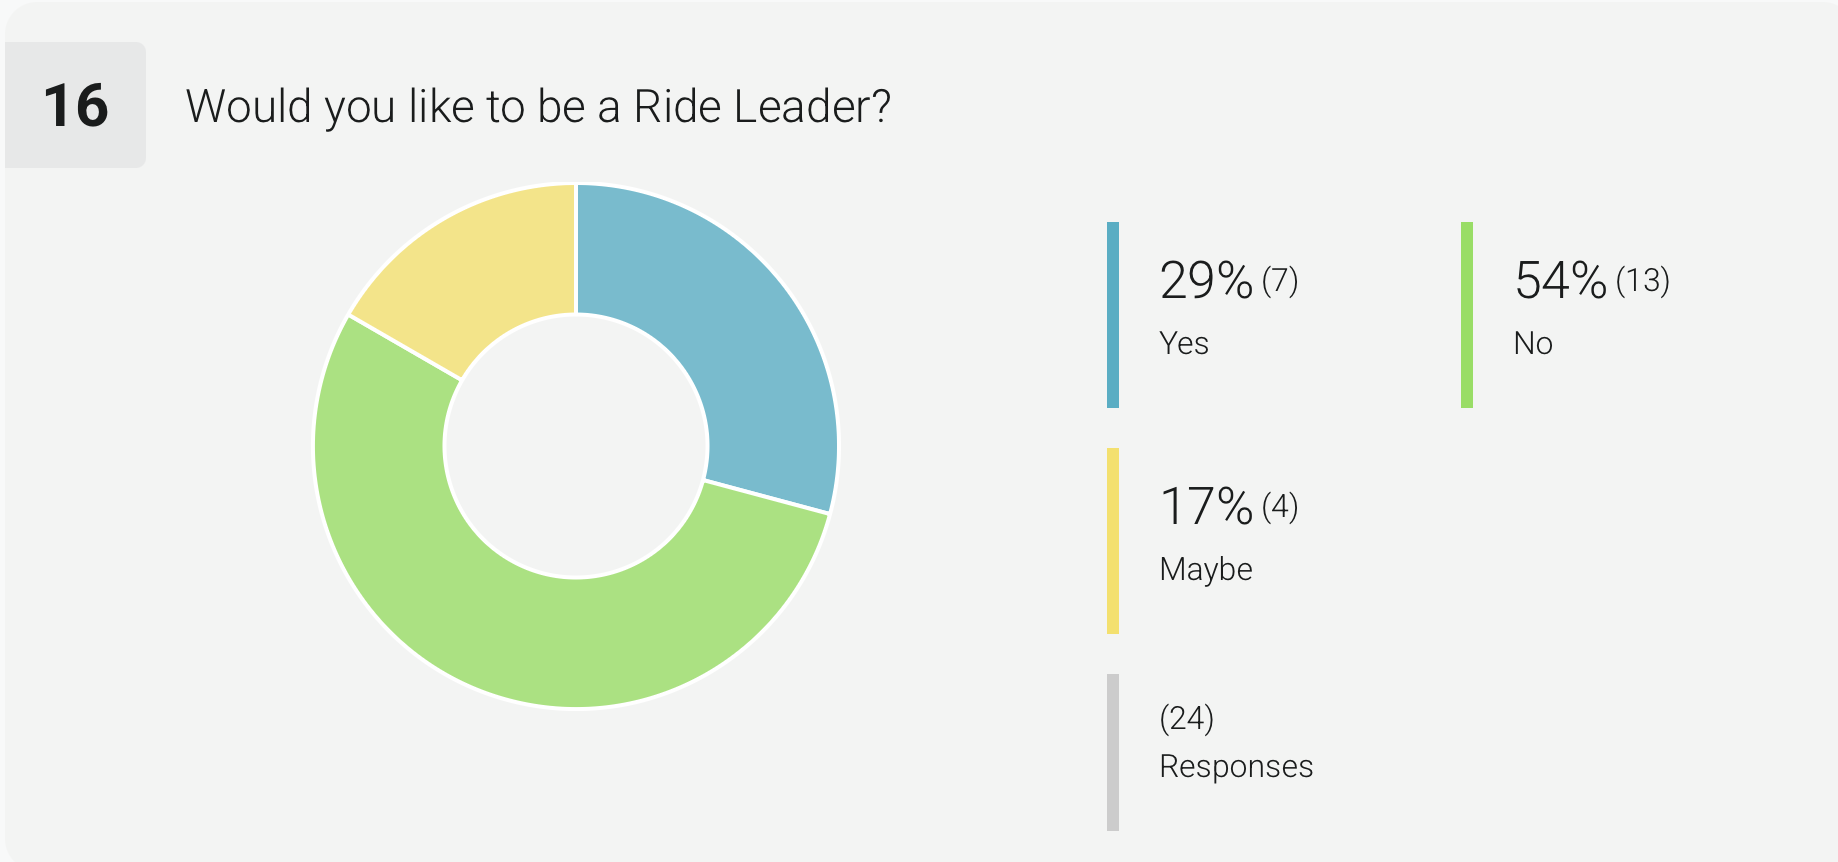Screen dimensions: 1838x862
Task: Select the "No" legend label
Action: coord(1533,344)
